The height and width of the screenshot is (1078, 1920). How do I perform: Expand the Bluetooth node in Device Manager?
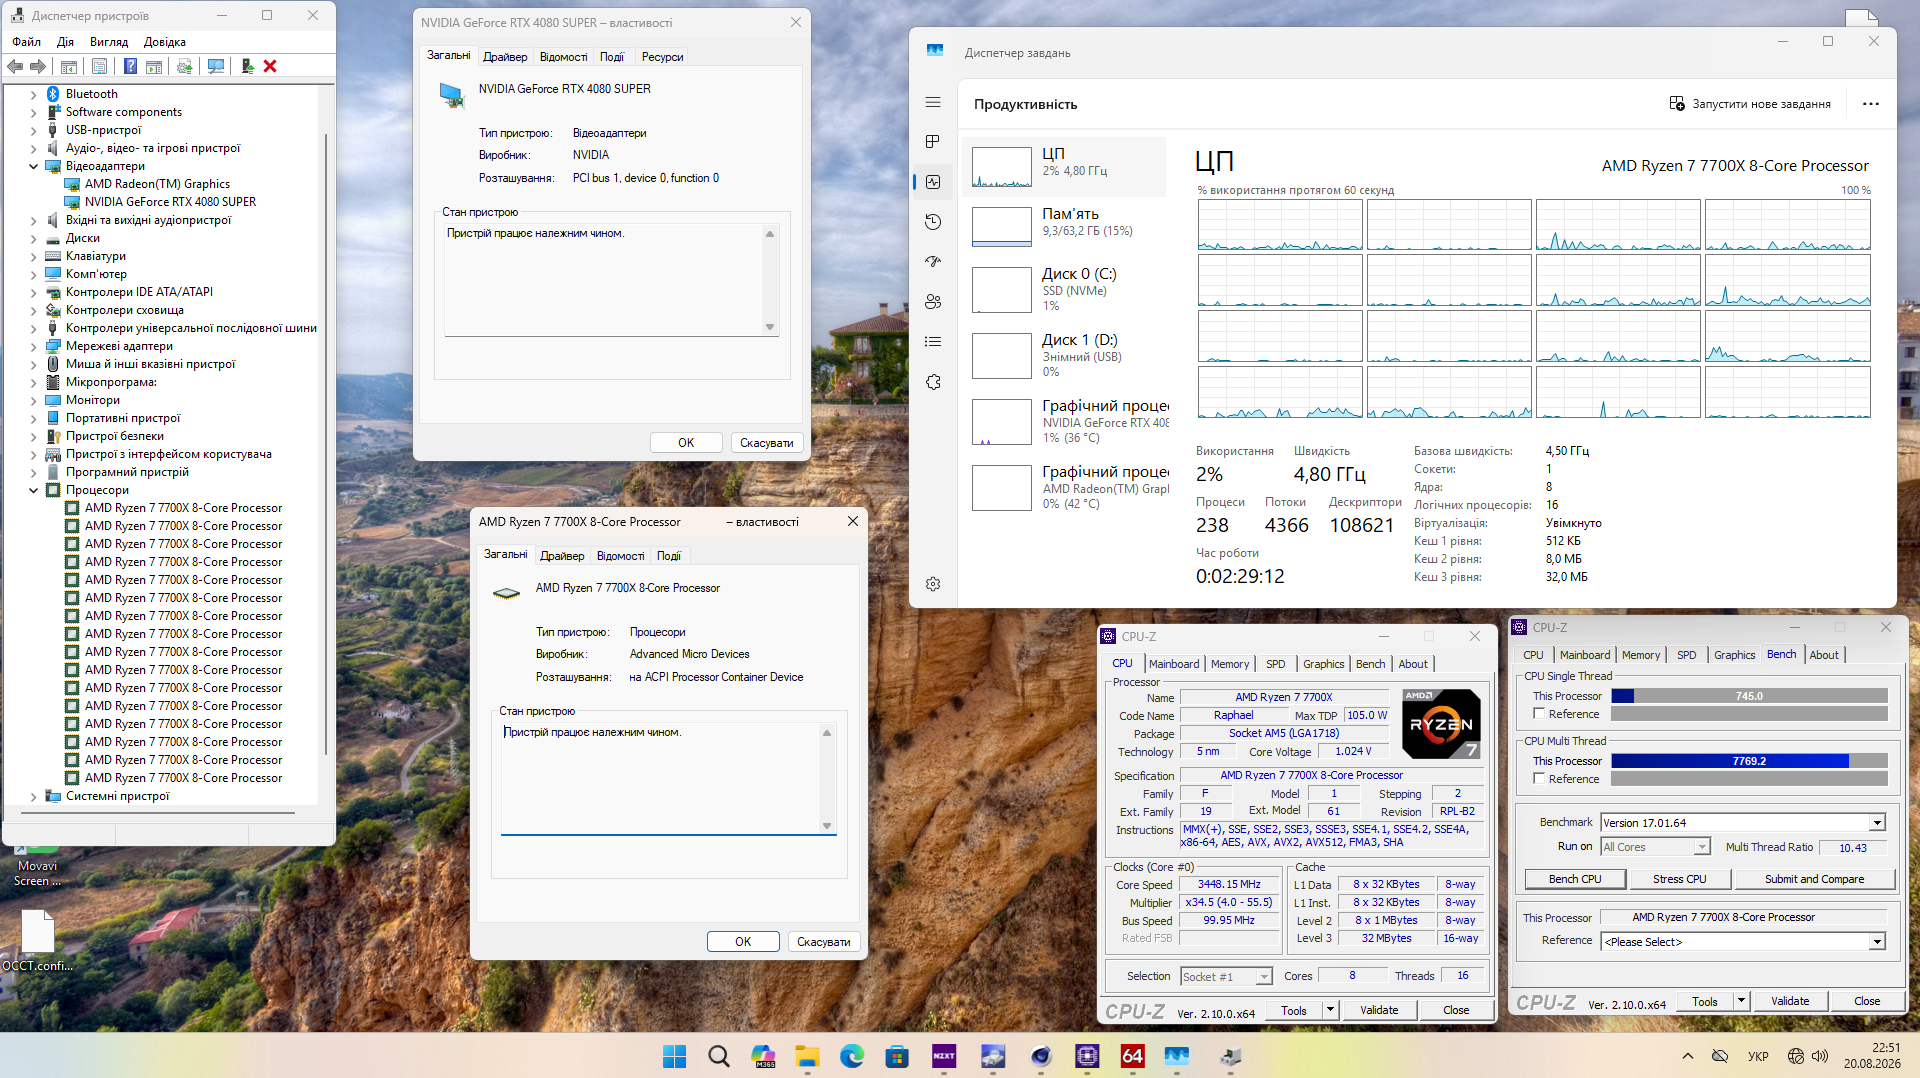click(x=33, y=94)
